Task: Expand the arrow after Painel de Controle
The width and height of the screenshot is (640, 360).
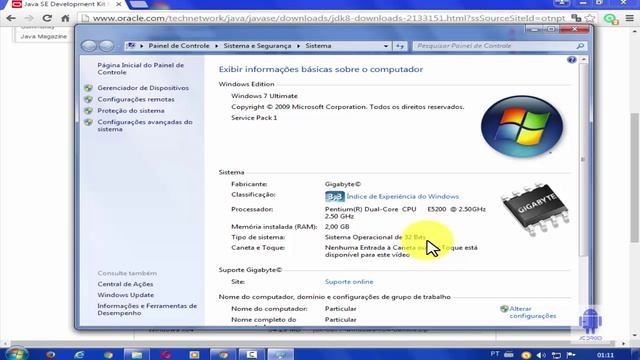Action: pos(216,46)
